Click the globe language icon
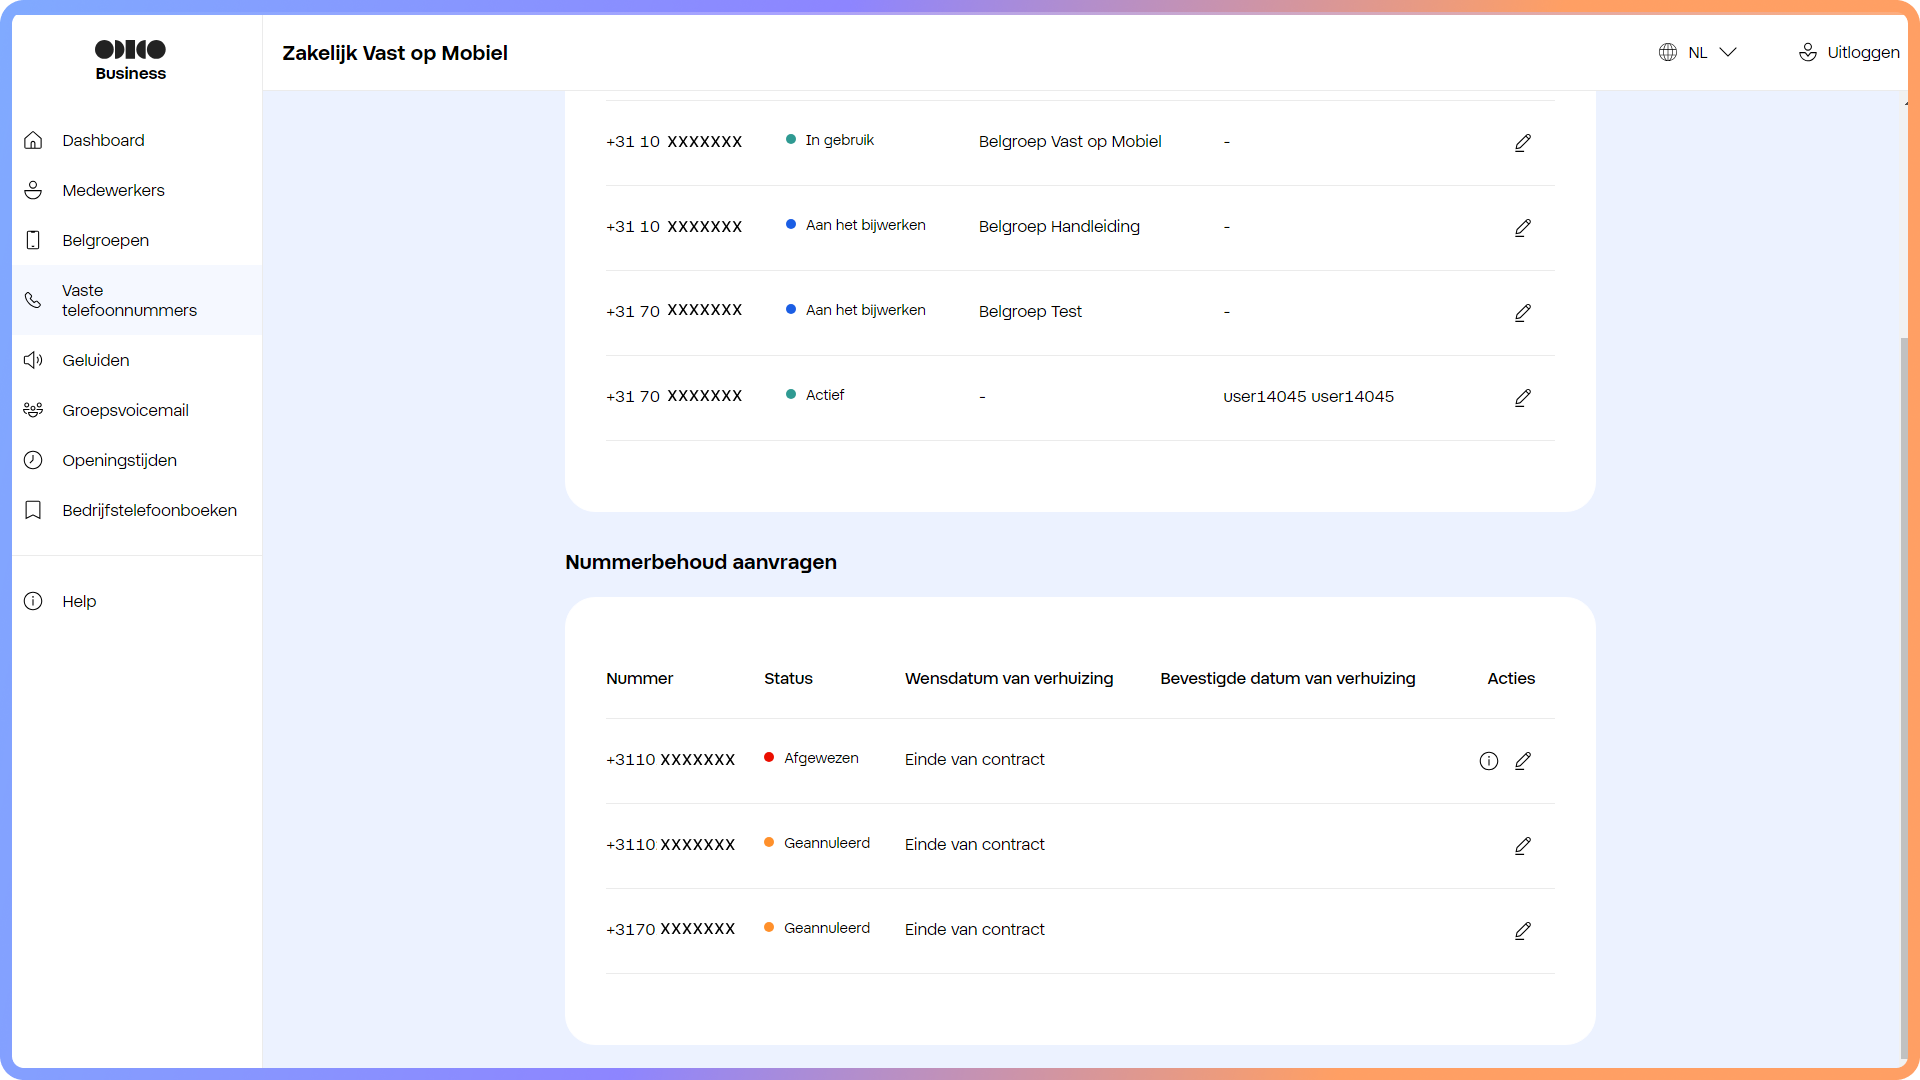Screen dimensions: 1920x1080 point(1667,52)
